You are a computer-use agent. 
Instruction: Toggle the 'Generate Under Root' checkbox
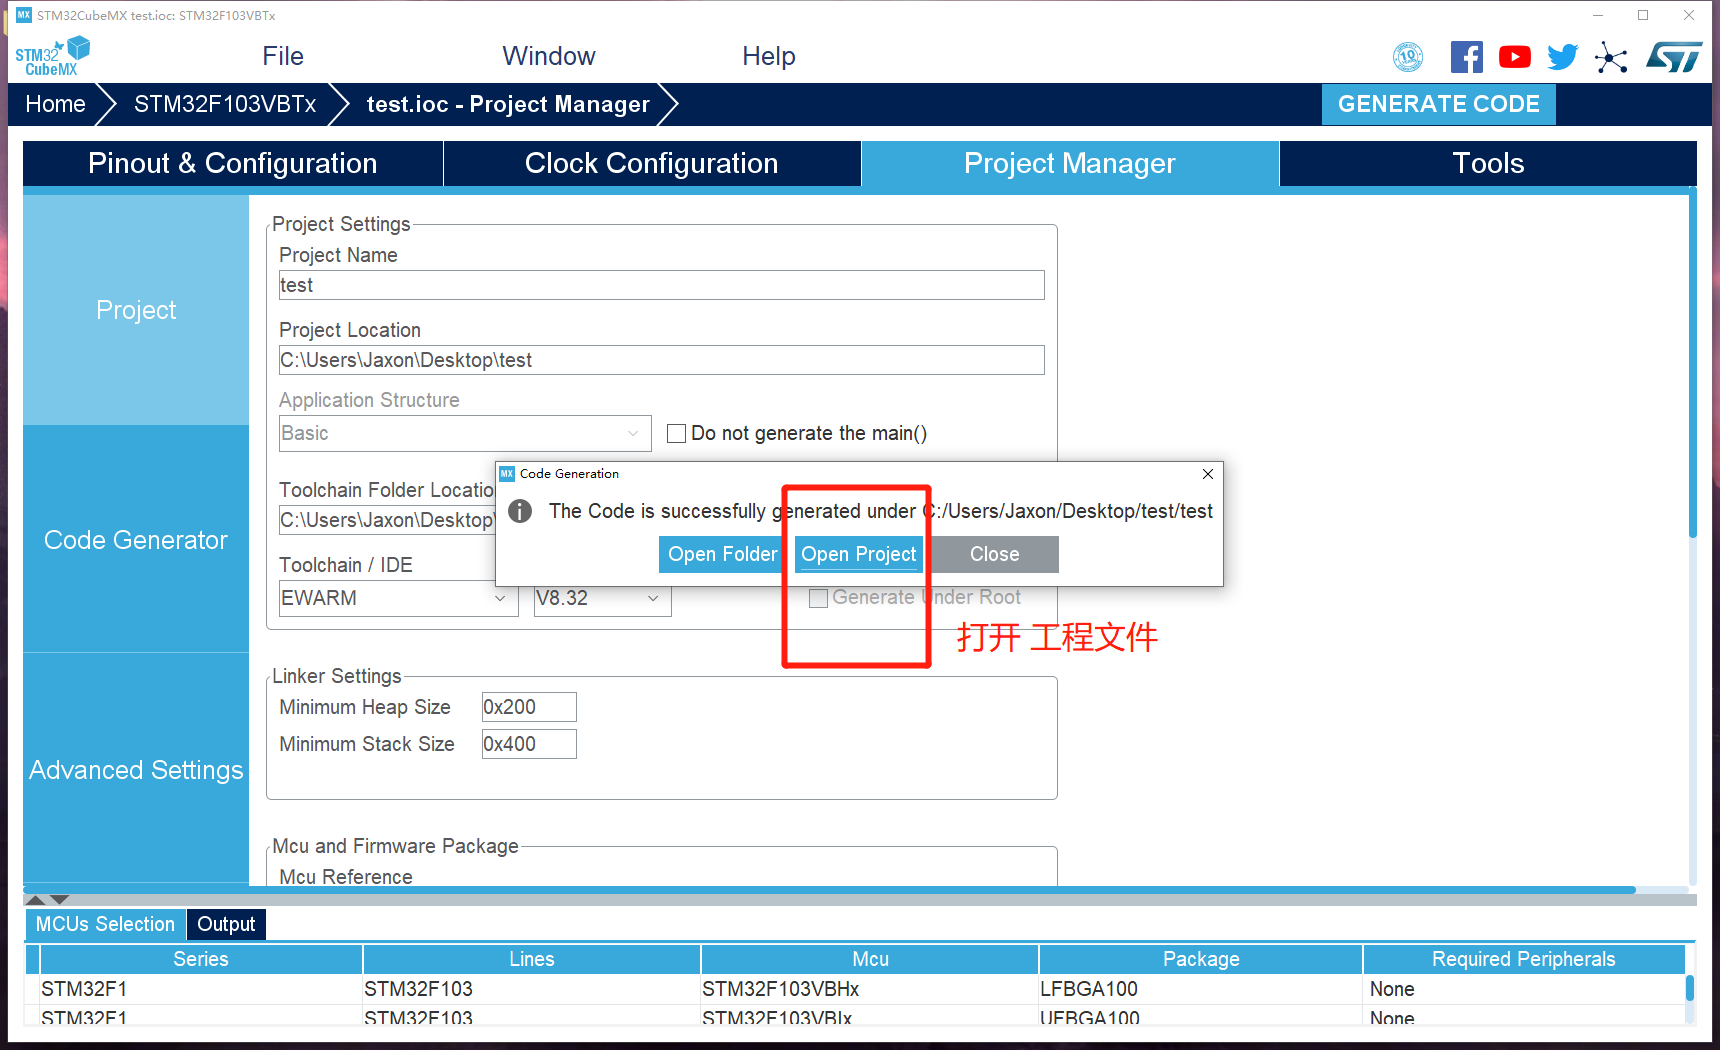818,598
